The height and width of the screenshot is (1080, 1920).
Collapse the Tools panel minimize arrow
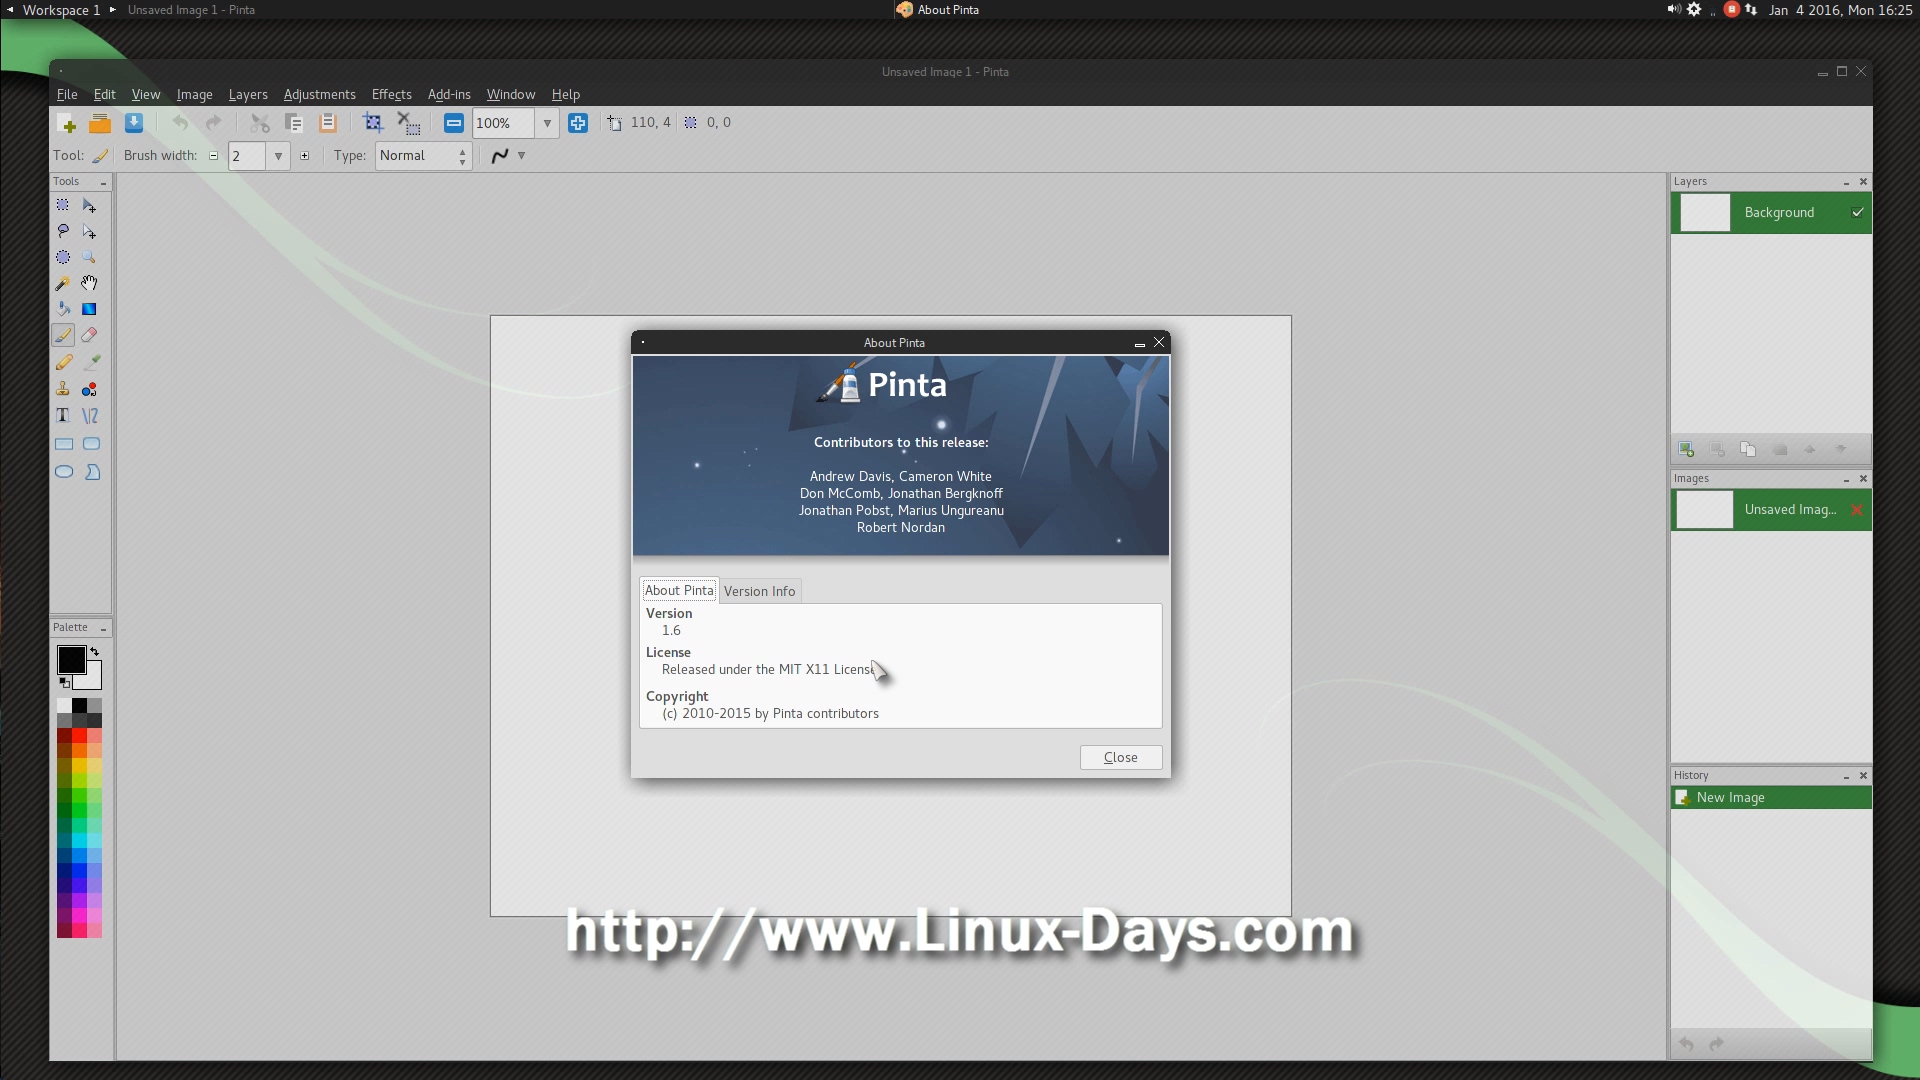pos(103,183)
